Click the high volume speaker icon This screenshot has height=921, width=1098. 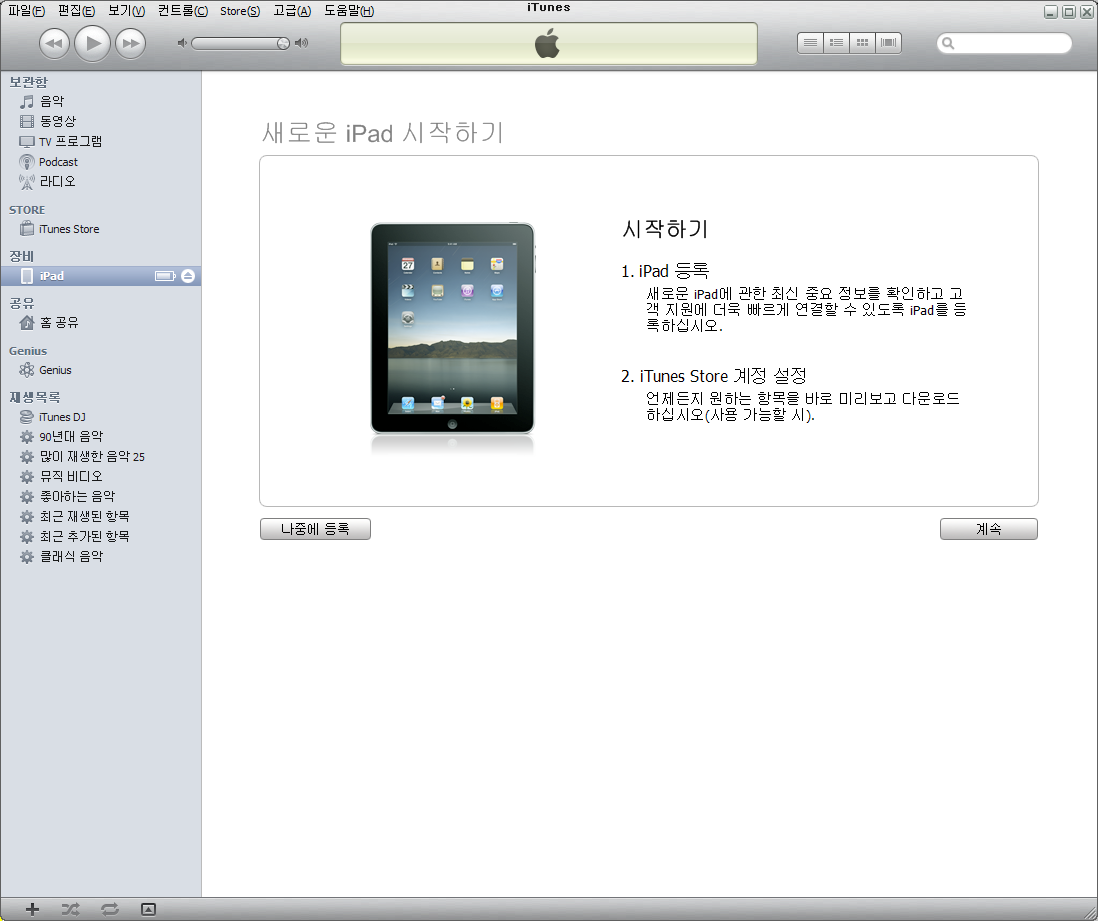tap(302, 43)
